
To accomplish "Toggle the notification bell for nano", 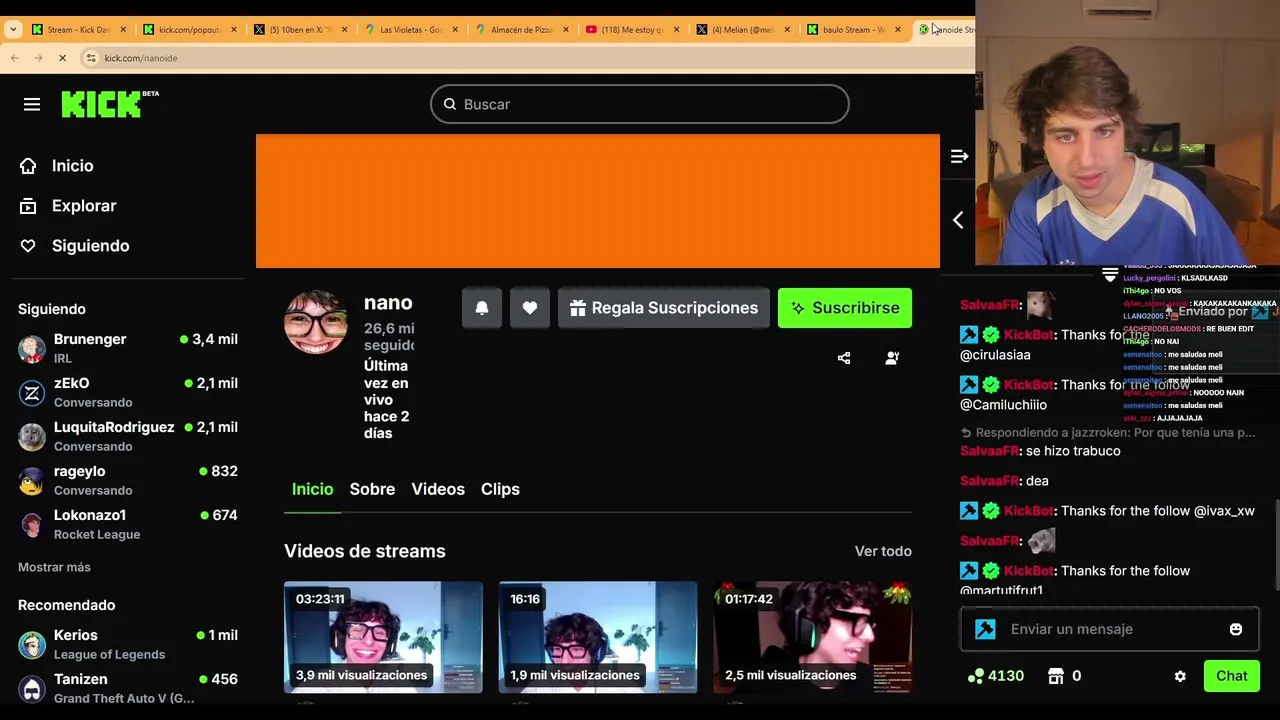I will tap(482, 308).
